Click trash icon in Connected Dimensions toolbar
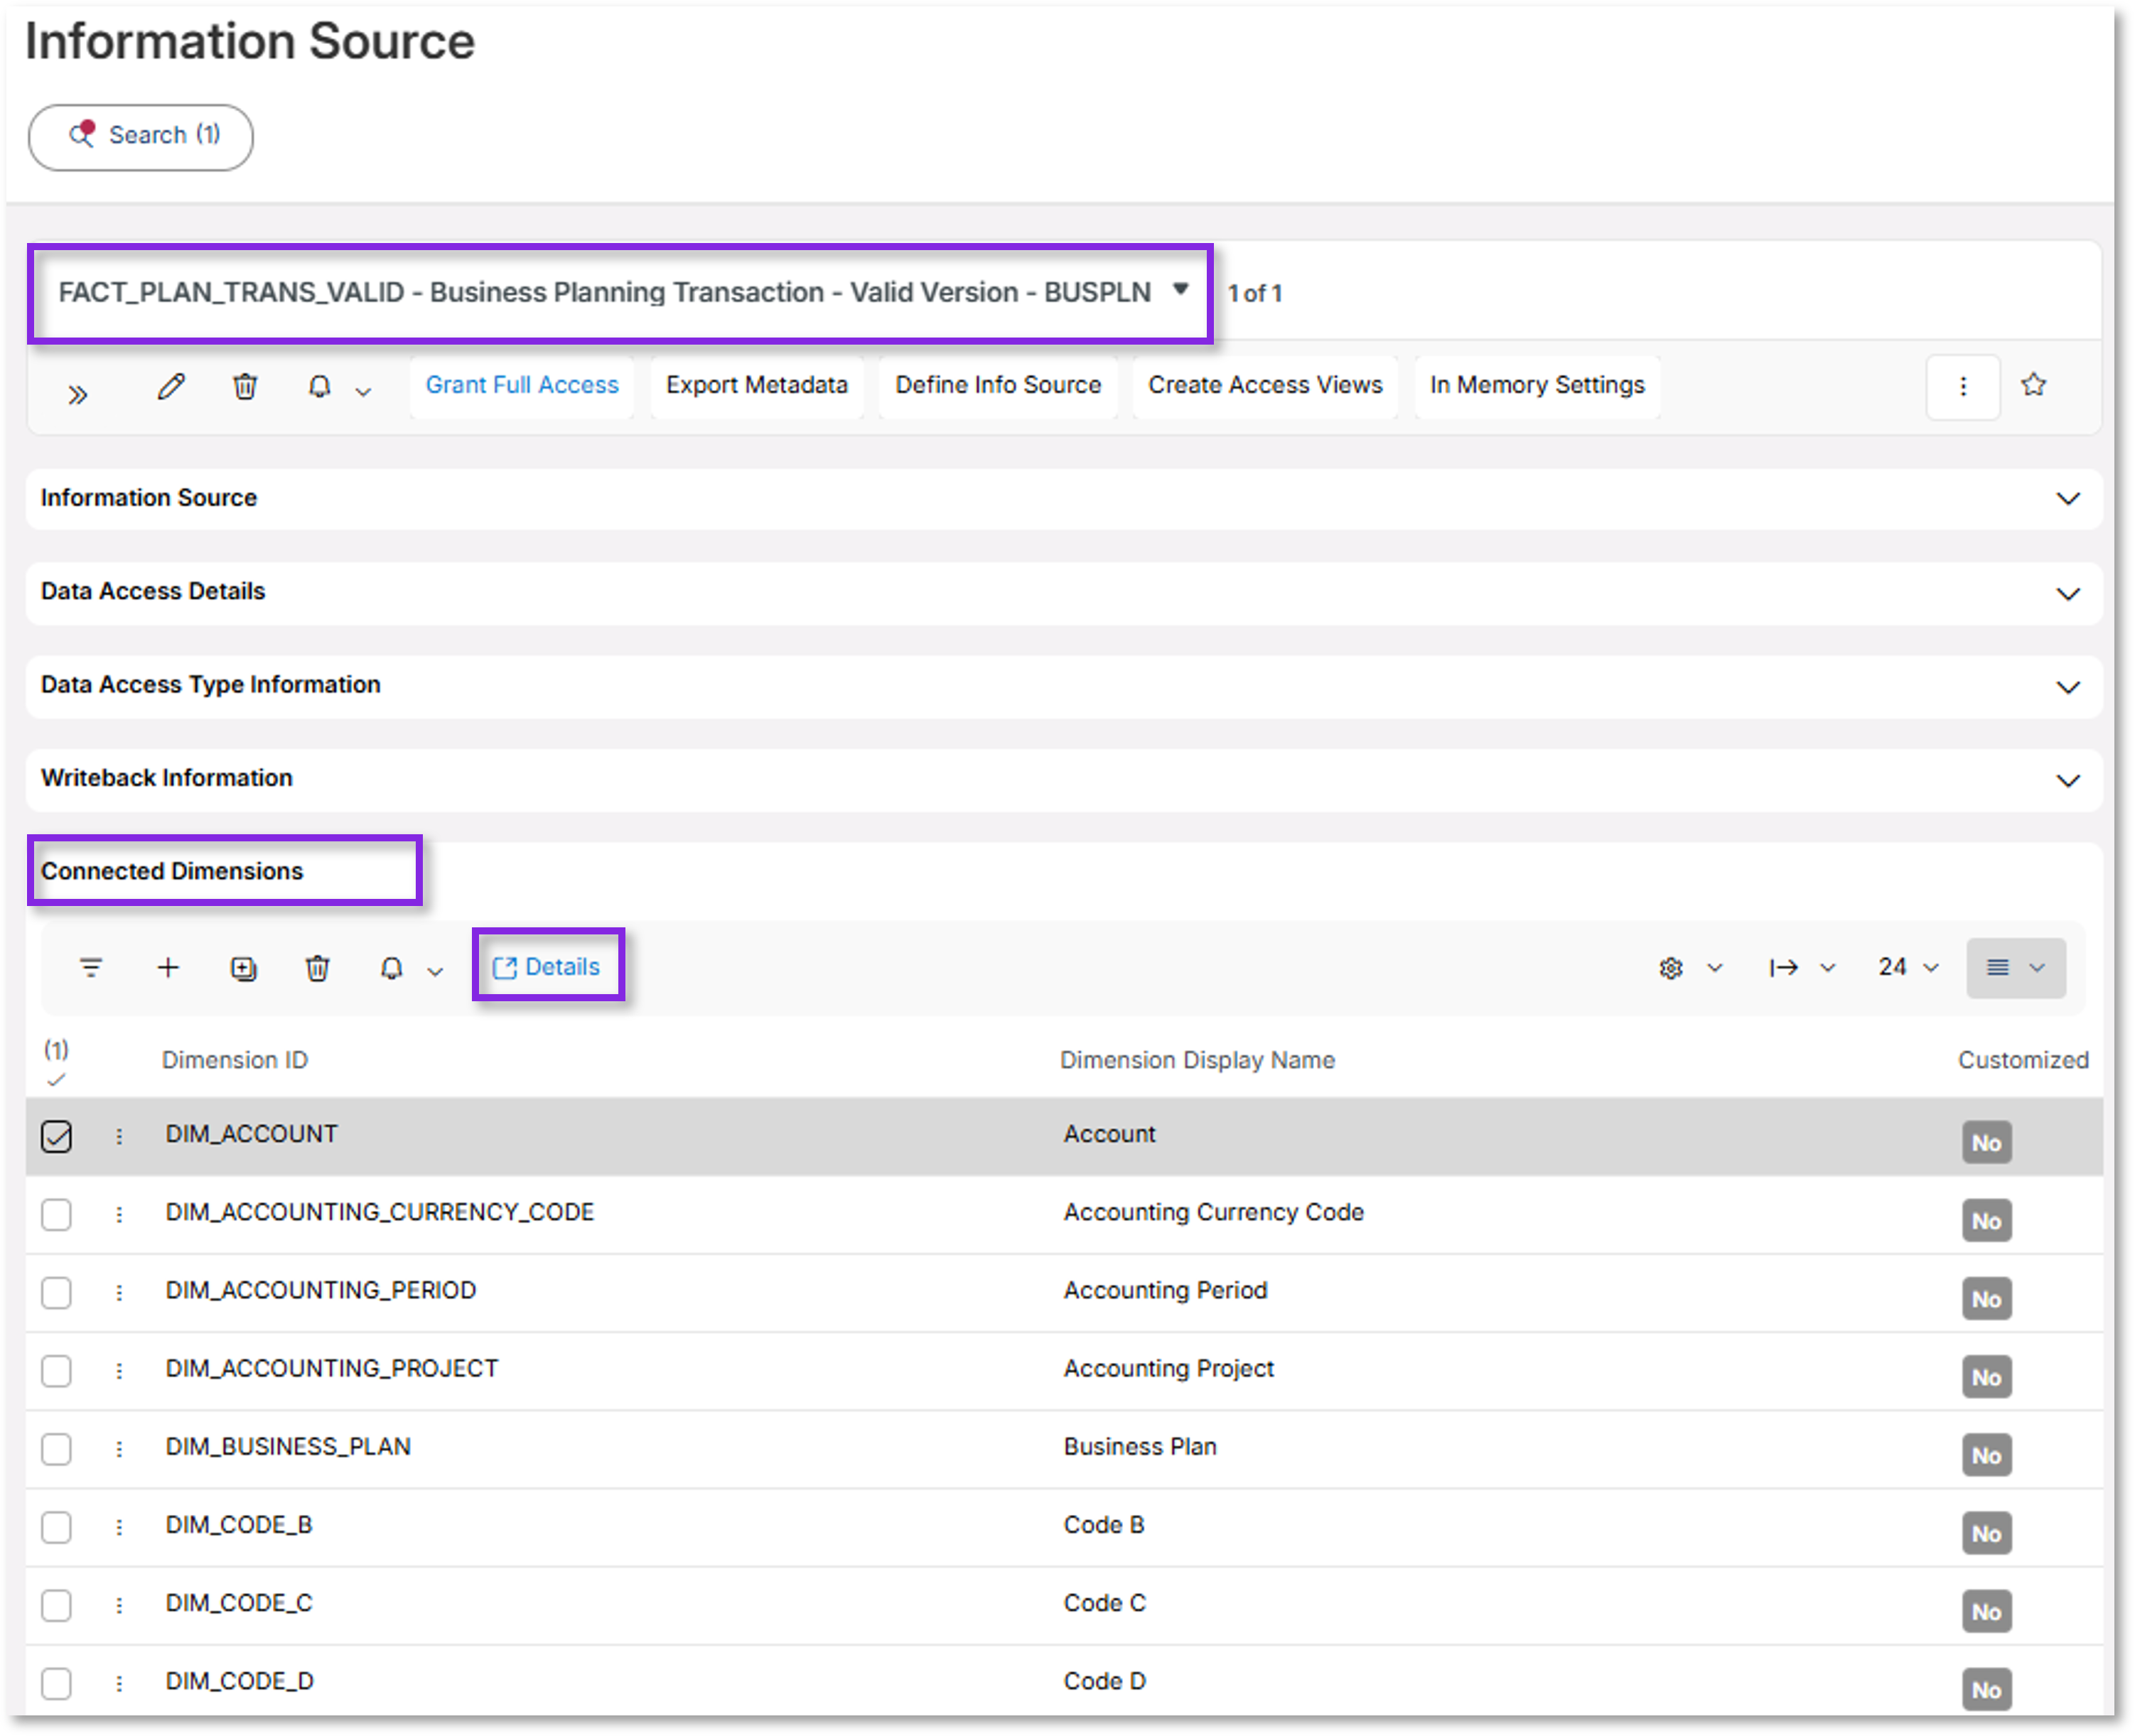This screenshot has height=1736, width=2135. pos(317,968)
